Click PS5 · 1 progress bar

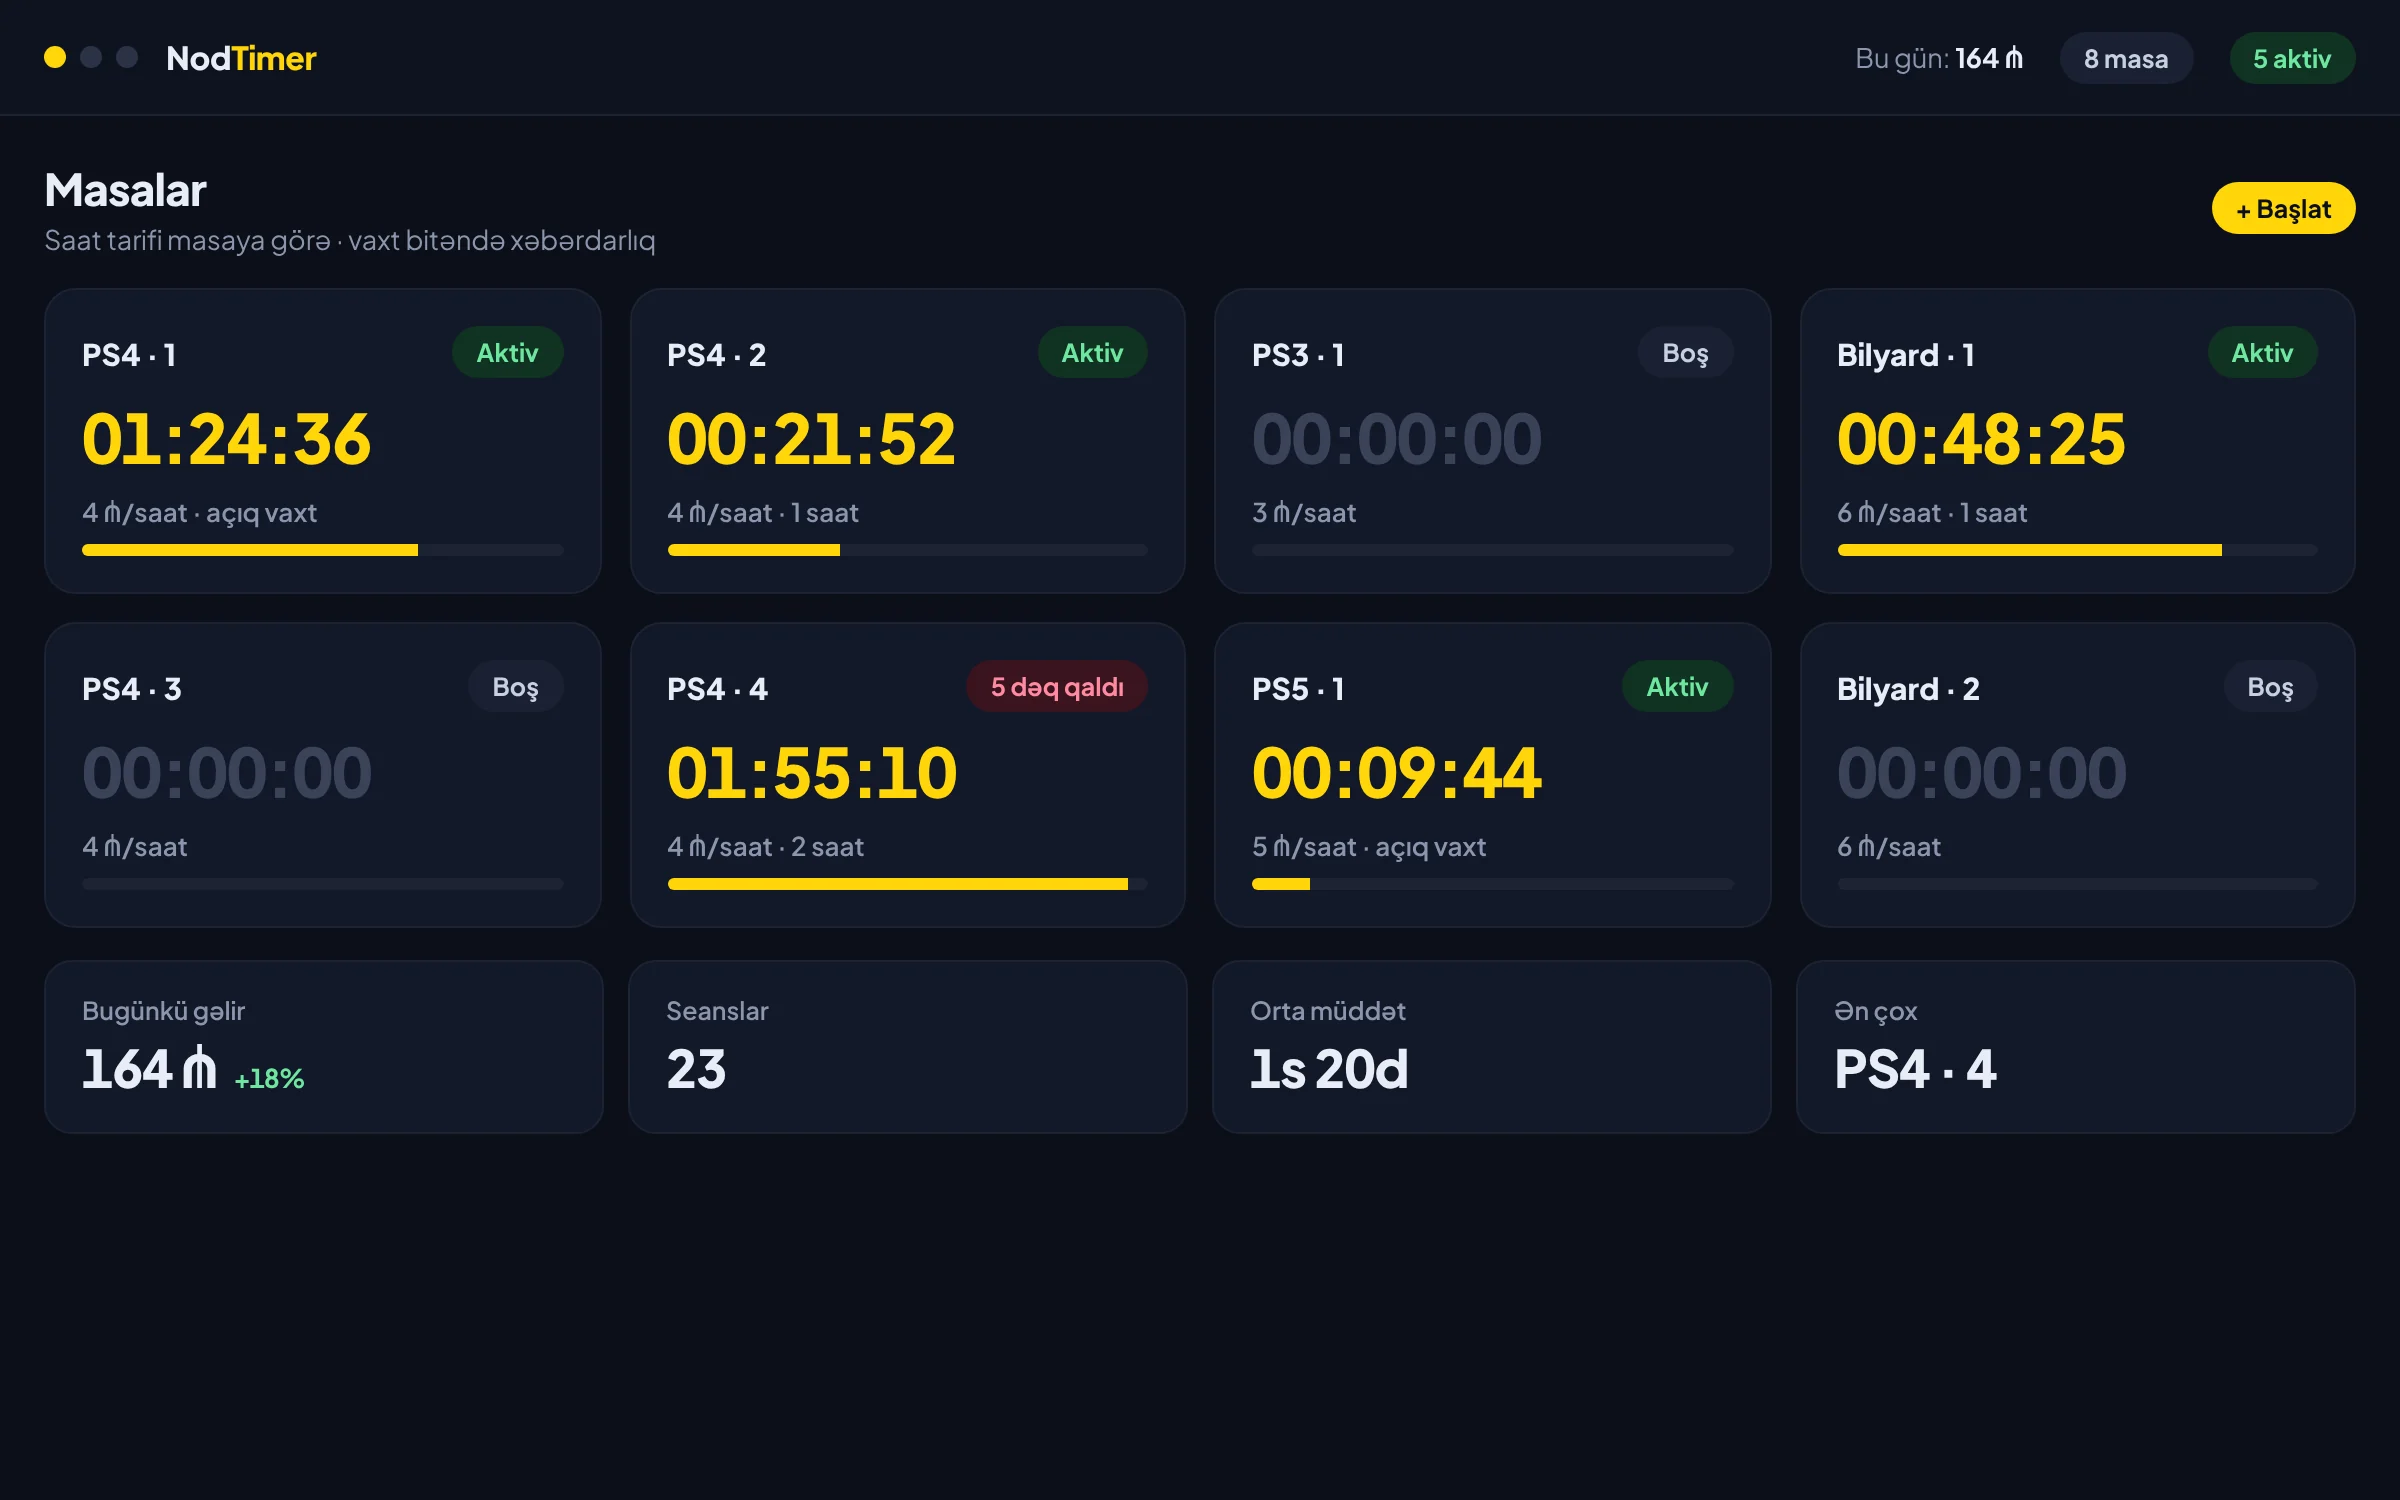(x=1492, y=884)
